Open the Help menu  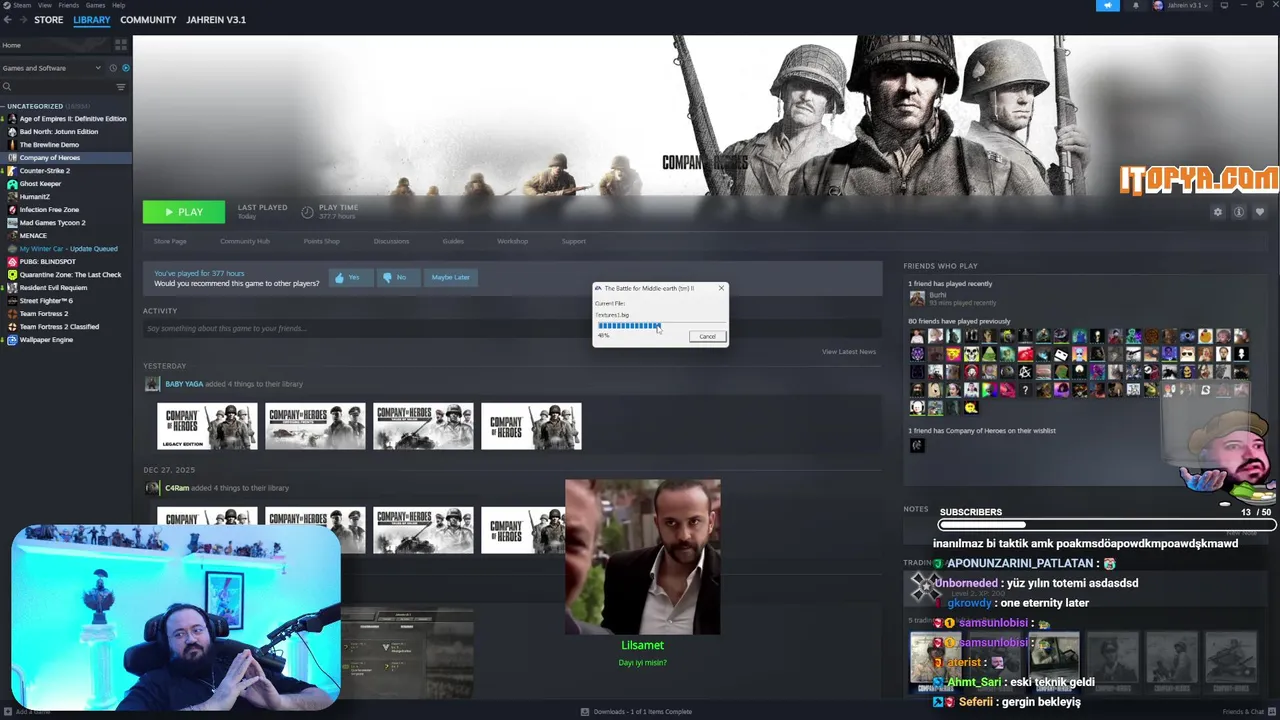click(x=119, y=5)
